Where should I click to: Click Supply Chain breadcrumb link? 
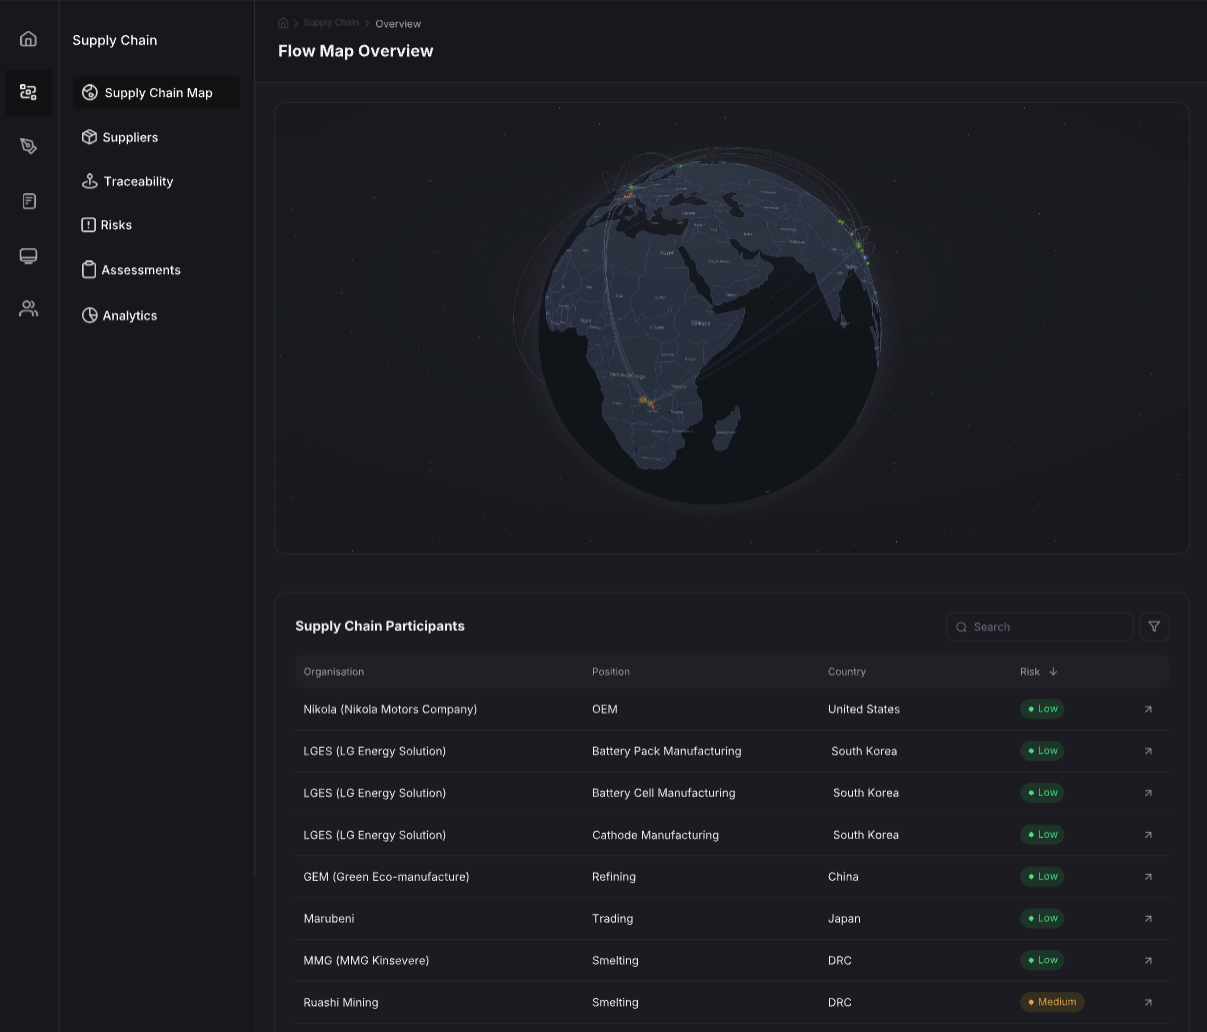(331, 23)
